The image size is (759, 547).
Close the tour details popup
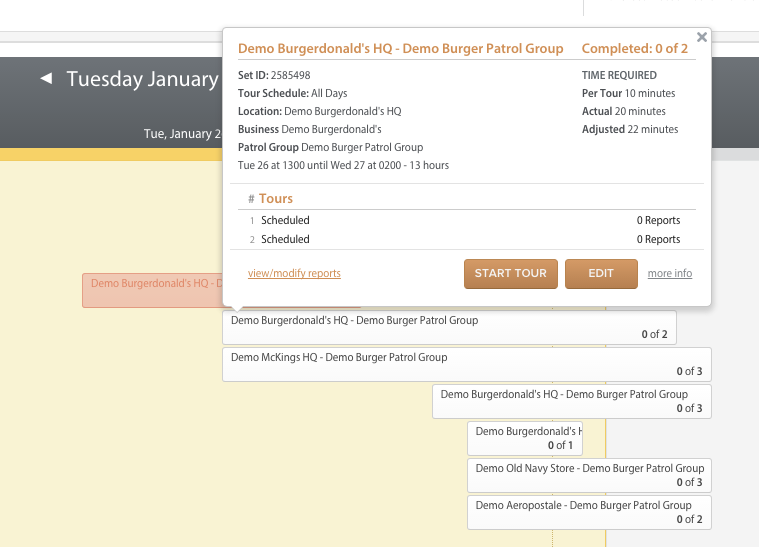pyautogui.click(x=701, y=37)
